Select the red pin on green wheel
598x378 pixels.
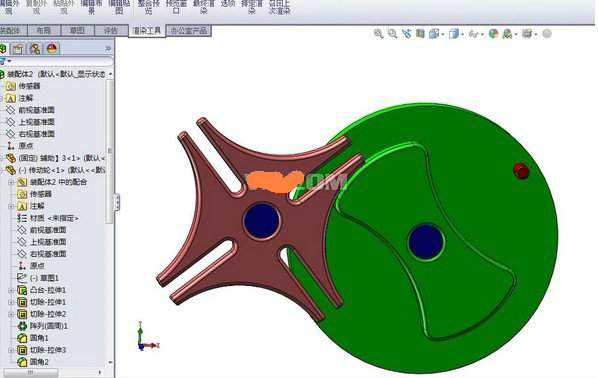[521, 171]
